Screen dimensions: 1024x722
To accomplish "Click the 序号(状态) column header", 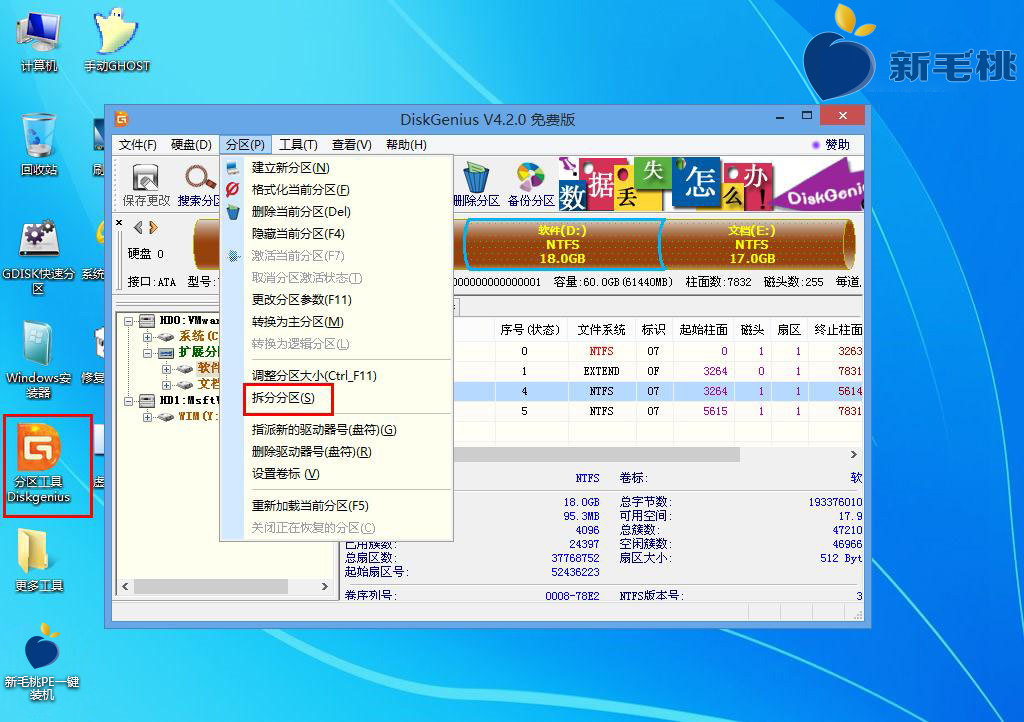I will 530,330.
